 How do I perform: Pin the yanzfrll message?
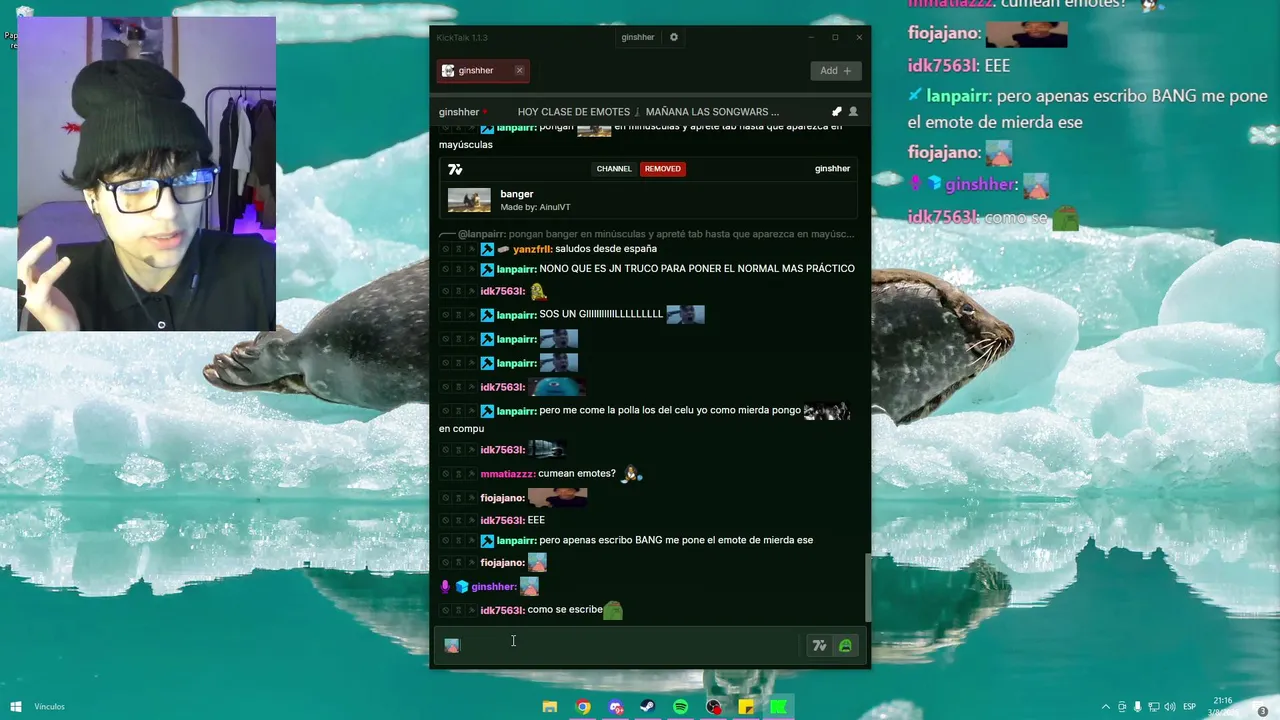pos(471,249)
